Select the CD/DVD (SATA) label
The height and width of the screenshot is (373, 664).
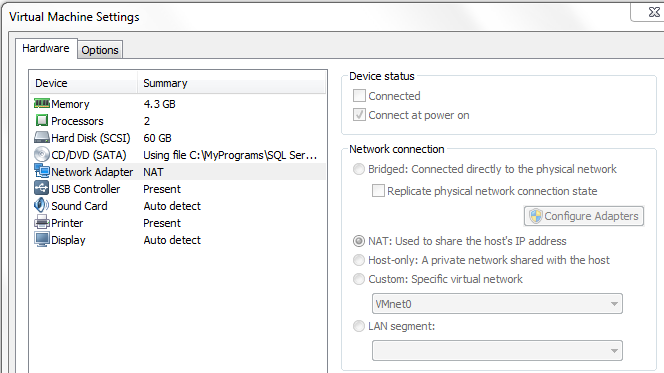point(89,155)
